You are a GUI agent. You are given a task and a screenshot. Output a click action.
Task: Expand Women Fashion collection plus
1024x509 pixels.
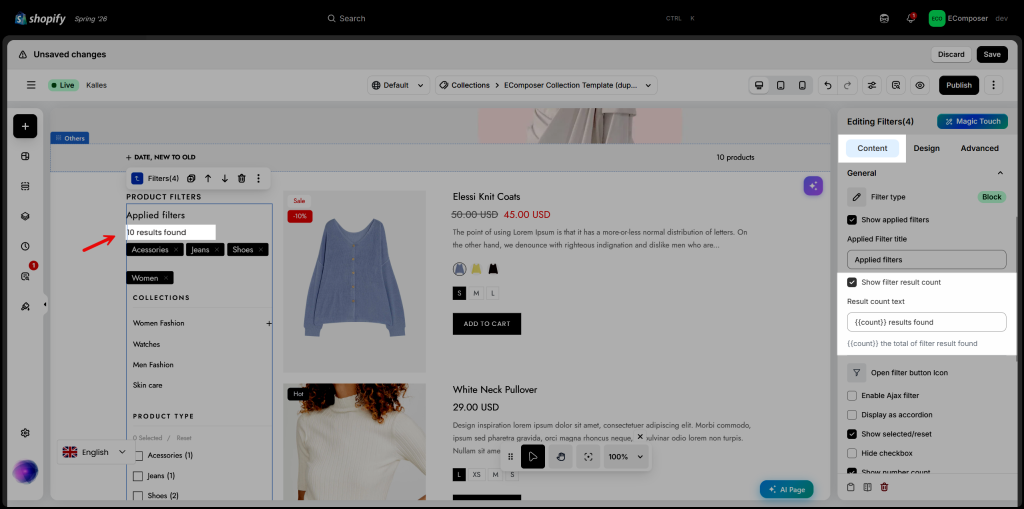(268, 323)
